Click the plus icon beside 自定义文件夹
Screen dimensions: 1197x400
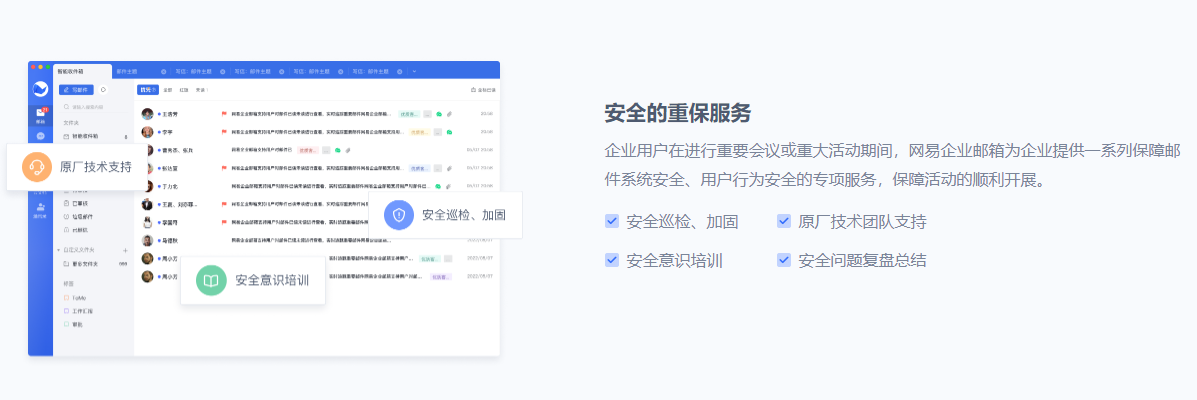125,250
